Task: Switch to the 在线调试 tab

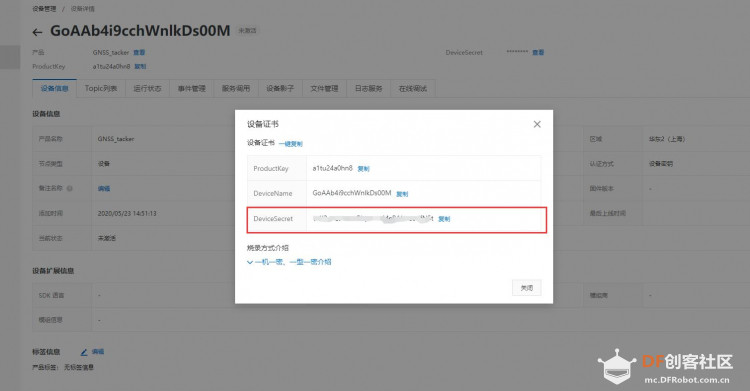Action: tap(413, 89)
